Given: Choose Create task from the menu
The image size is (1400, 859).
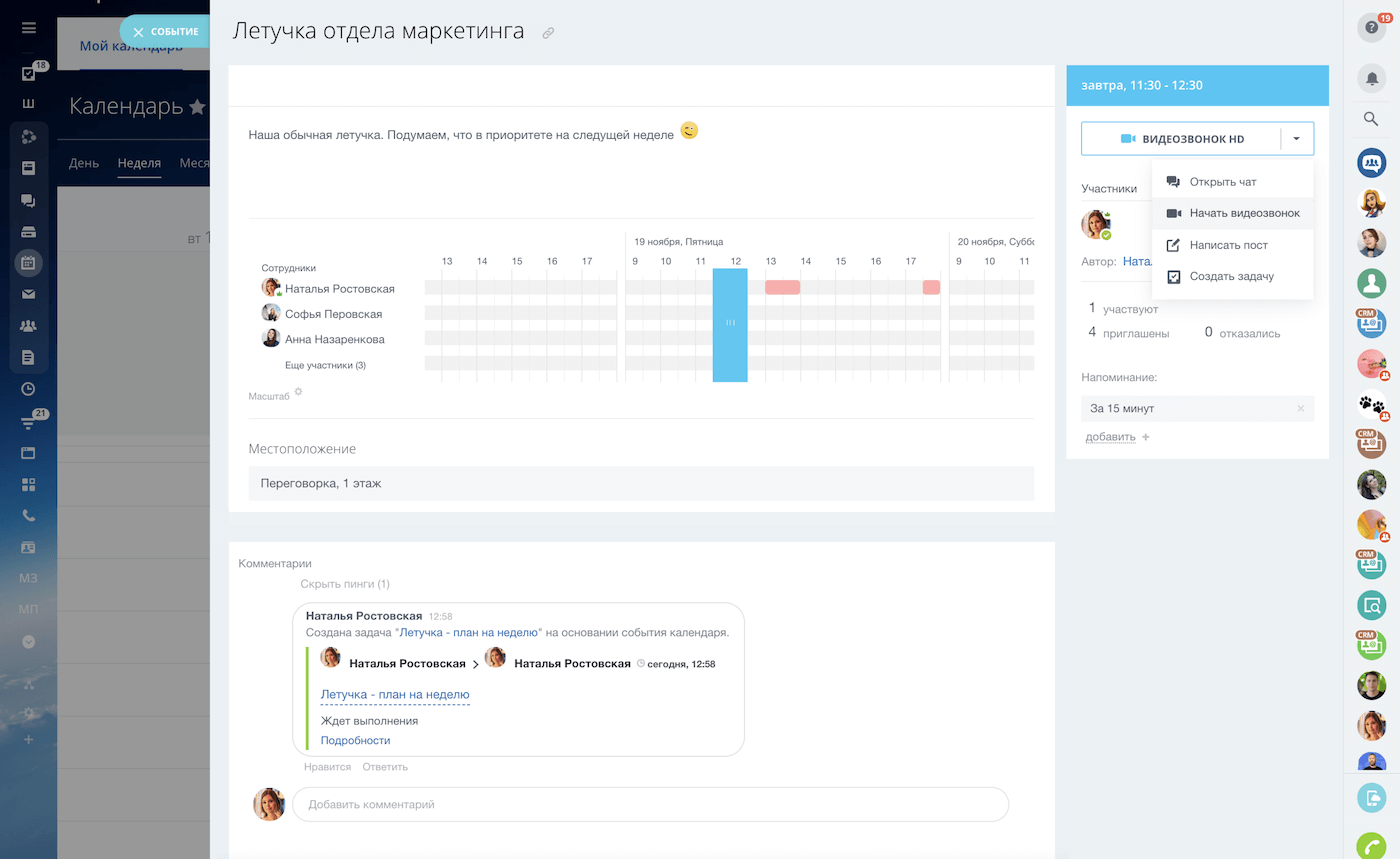Looking at the screenshot, I should pos(1231,276).
